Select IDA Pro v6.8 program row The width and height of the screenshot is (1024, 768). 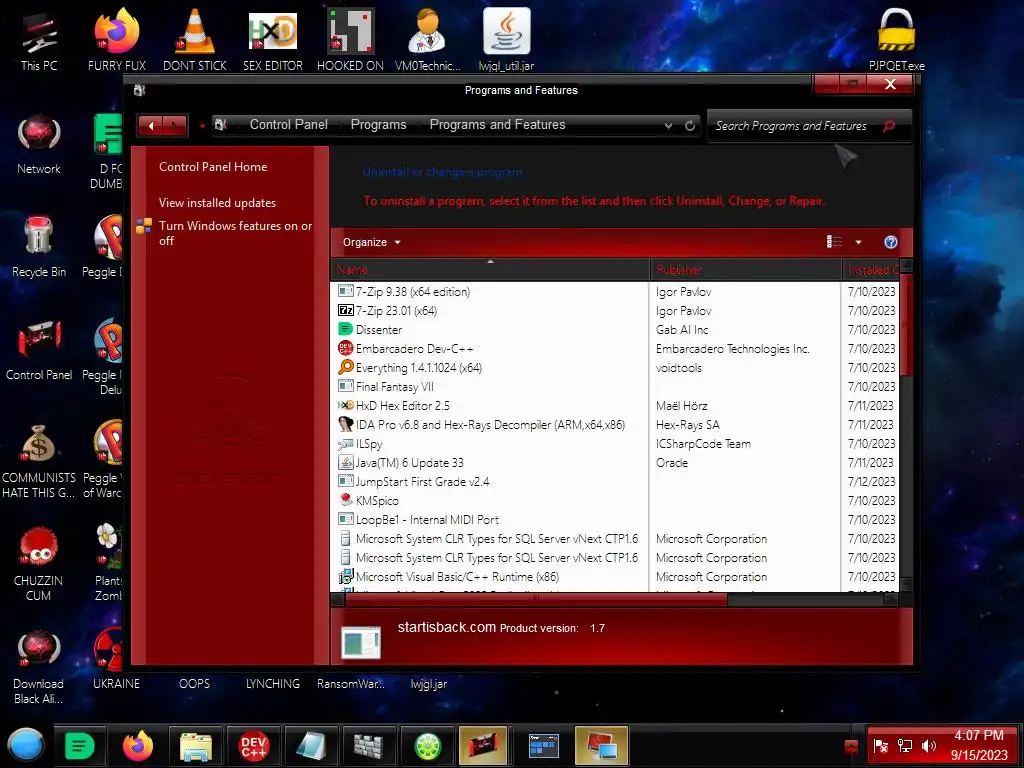pos(615,424)
